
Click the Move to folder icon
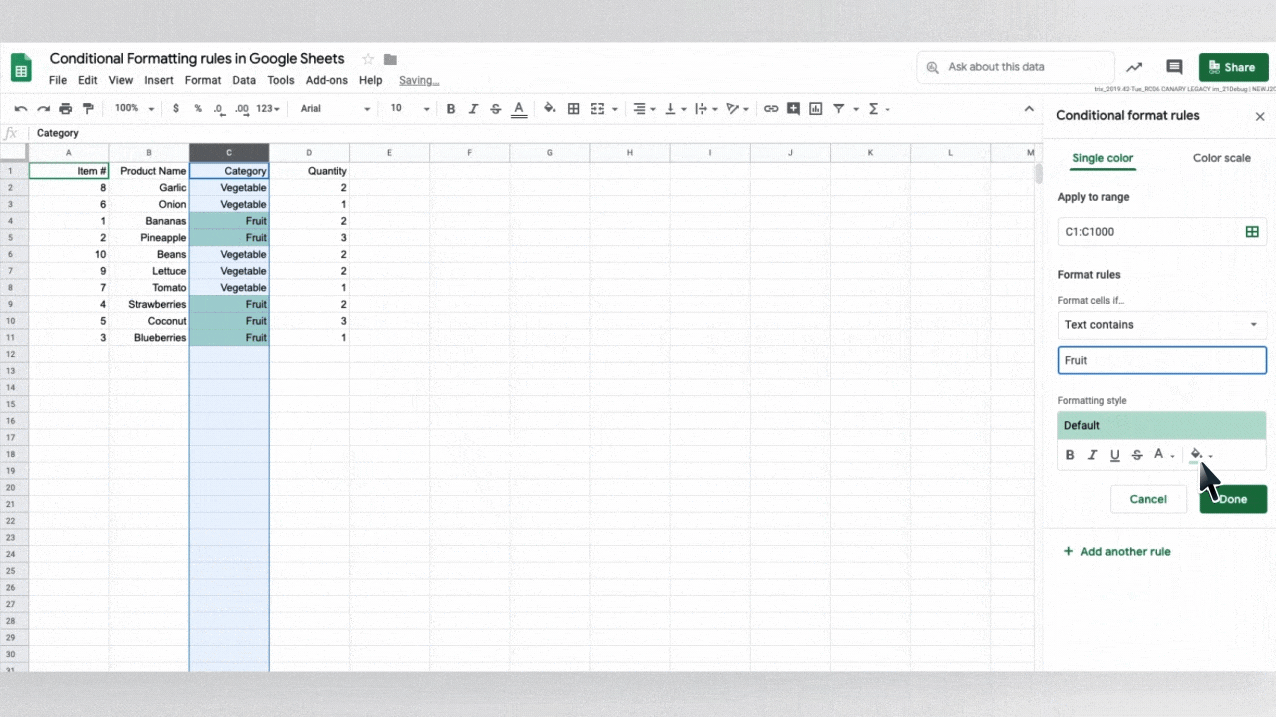coord(391,59)
